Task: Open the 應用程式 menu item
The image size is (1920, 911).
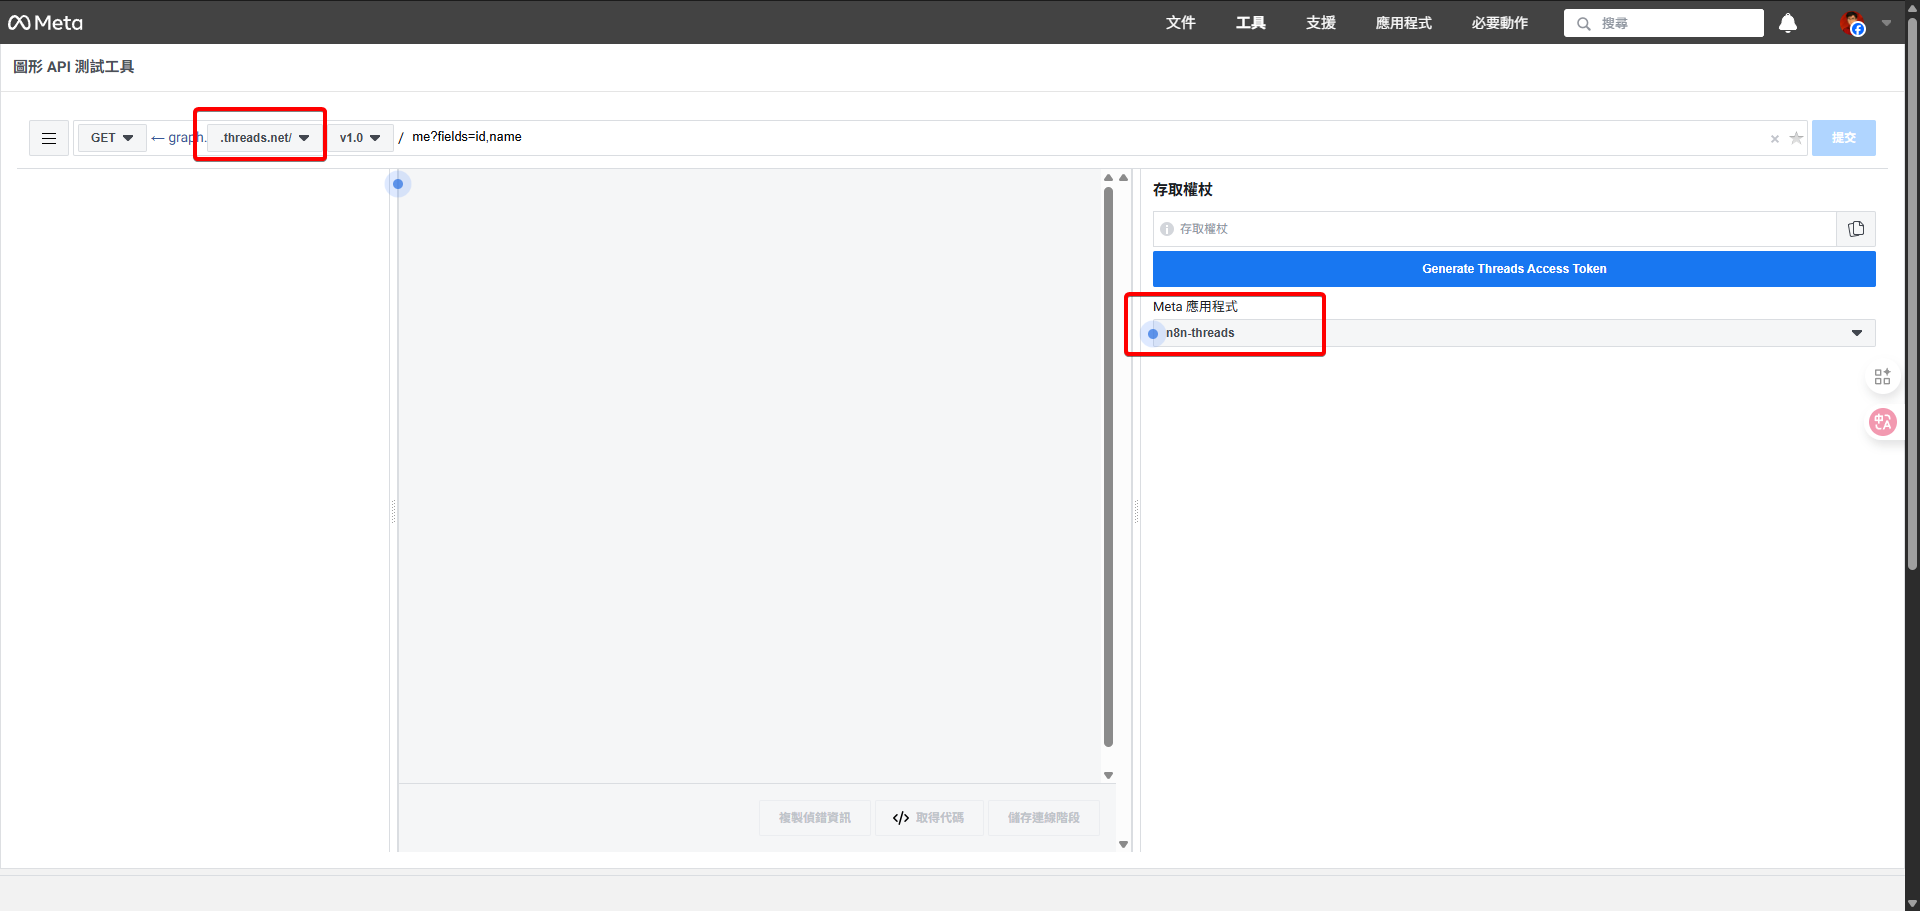Action: (x=1403, y=23)
